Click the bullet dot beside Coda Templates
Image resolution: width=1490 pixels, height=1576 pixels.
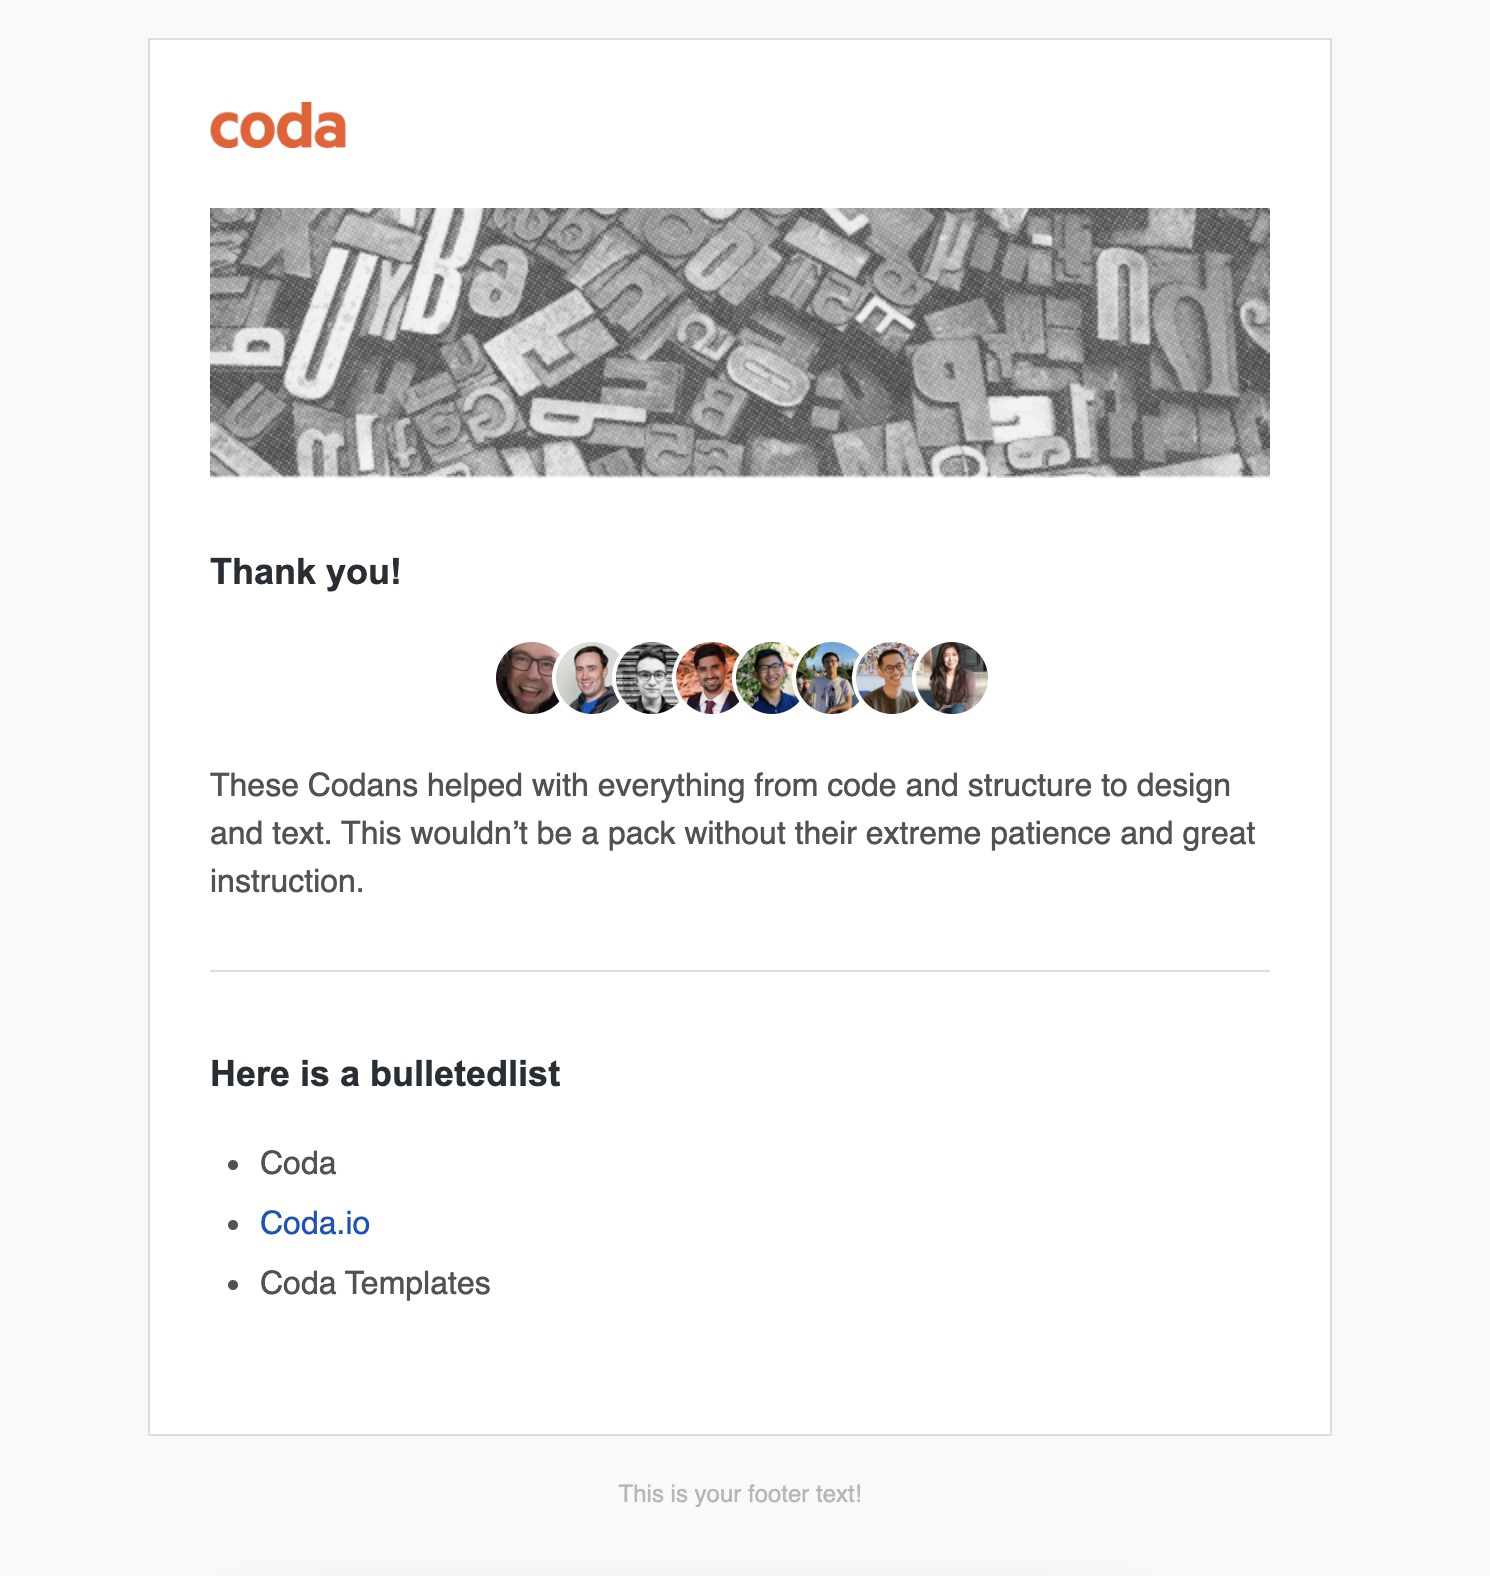(x=234, y=1285)
